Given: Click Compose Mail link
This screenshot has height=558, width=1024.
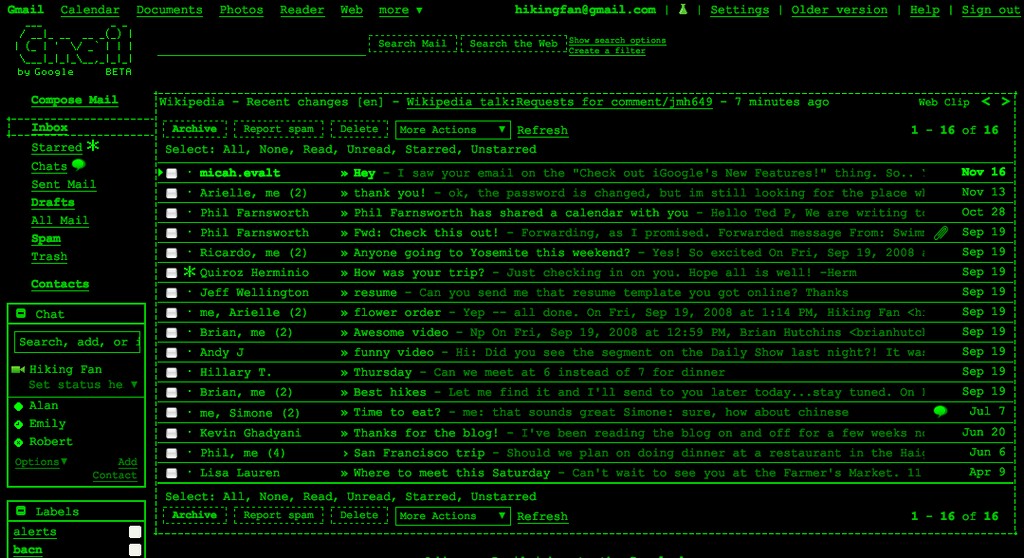Looking at the screenshot, I should point(74,100).
